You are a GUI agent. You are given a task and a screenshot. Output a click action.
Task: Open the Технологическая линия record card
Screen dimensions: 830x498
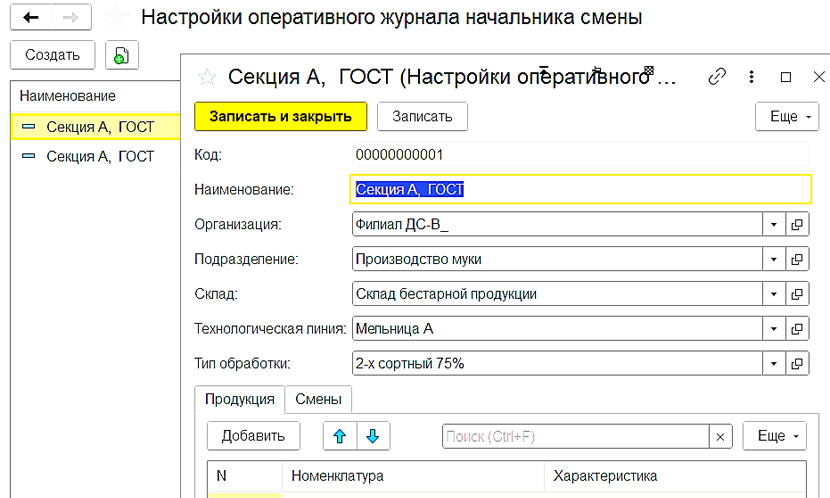[797, 329]
